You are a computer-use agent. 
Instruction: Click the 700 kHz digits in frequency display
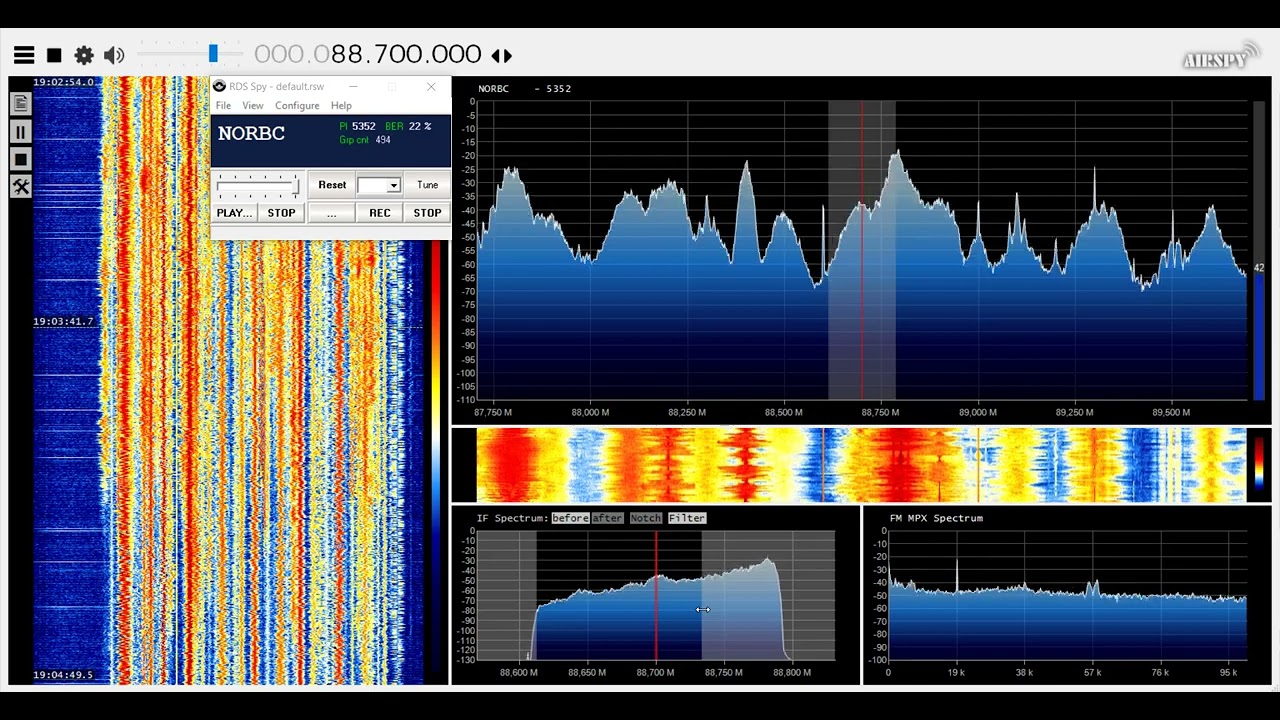tap(397, 54)
